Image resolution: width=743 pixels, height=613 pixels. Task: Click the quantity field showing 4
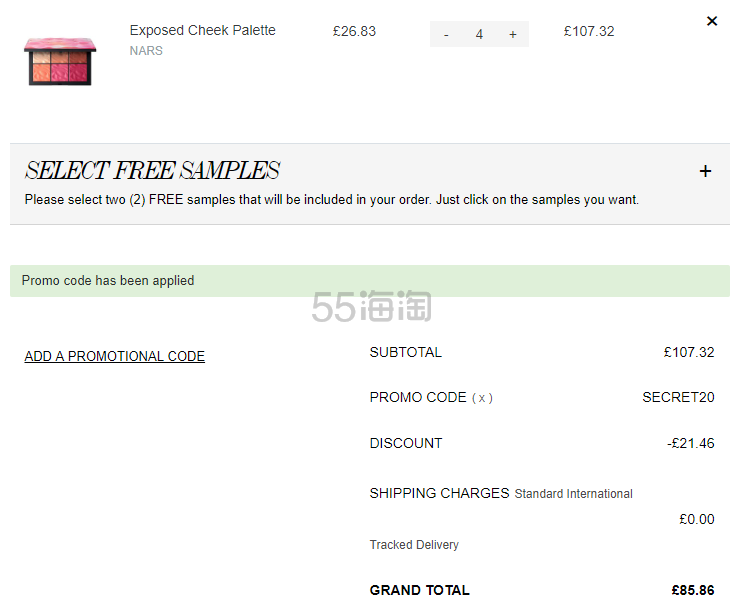(x=479, y=35)
